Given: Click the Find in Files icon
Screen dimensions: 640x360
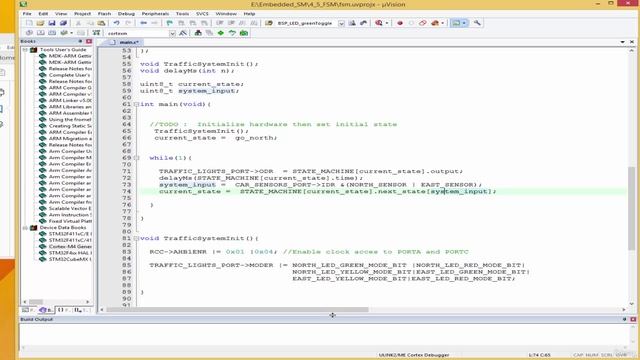Looking at the screenshot, I should click(x=269, y=23).
